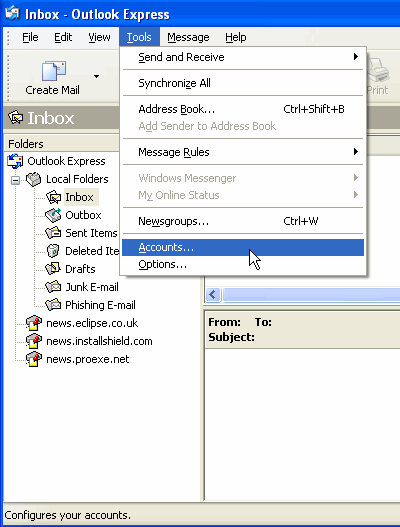
Task: Click the Create Mail toolbar icon
Action: point(53,71)
